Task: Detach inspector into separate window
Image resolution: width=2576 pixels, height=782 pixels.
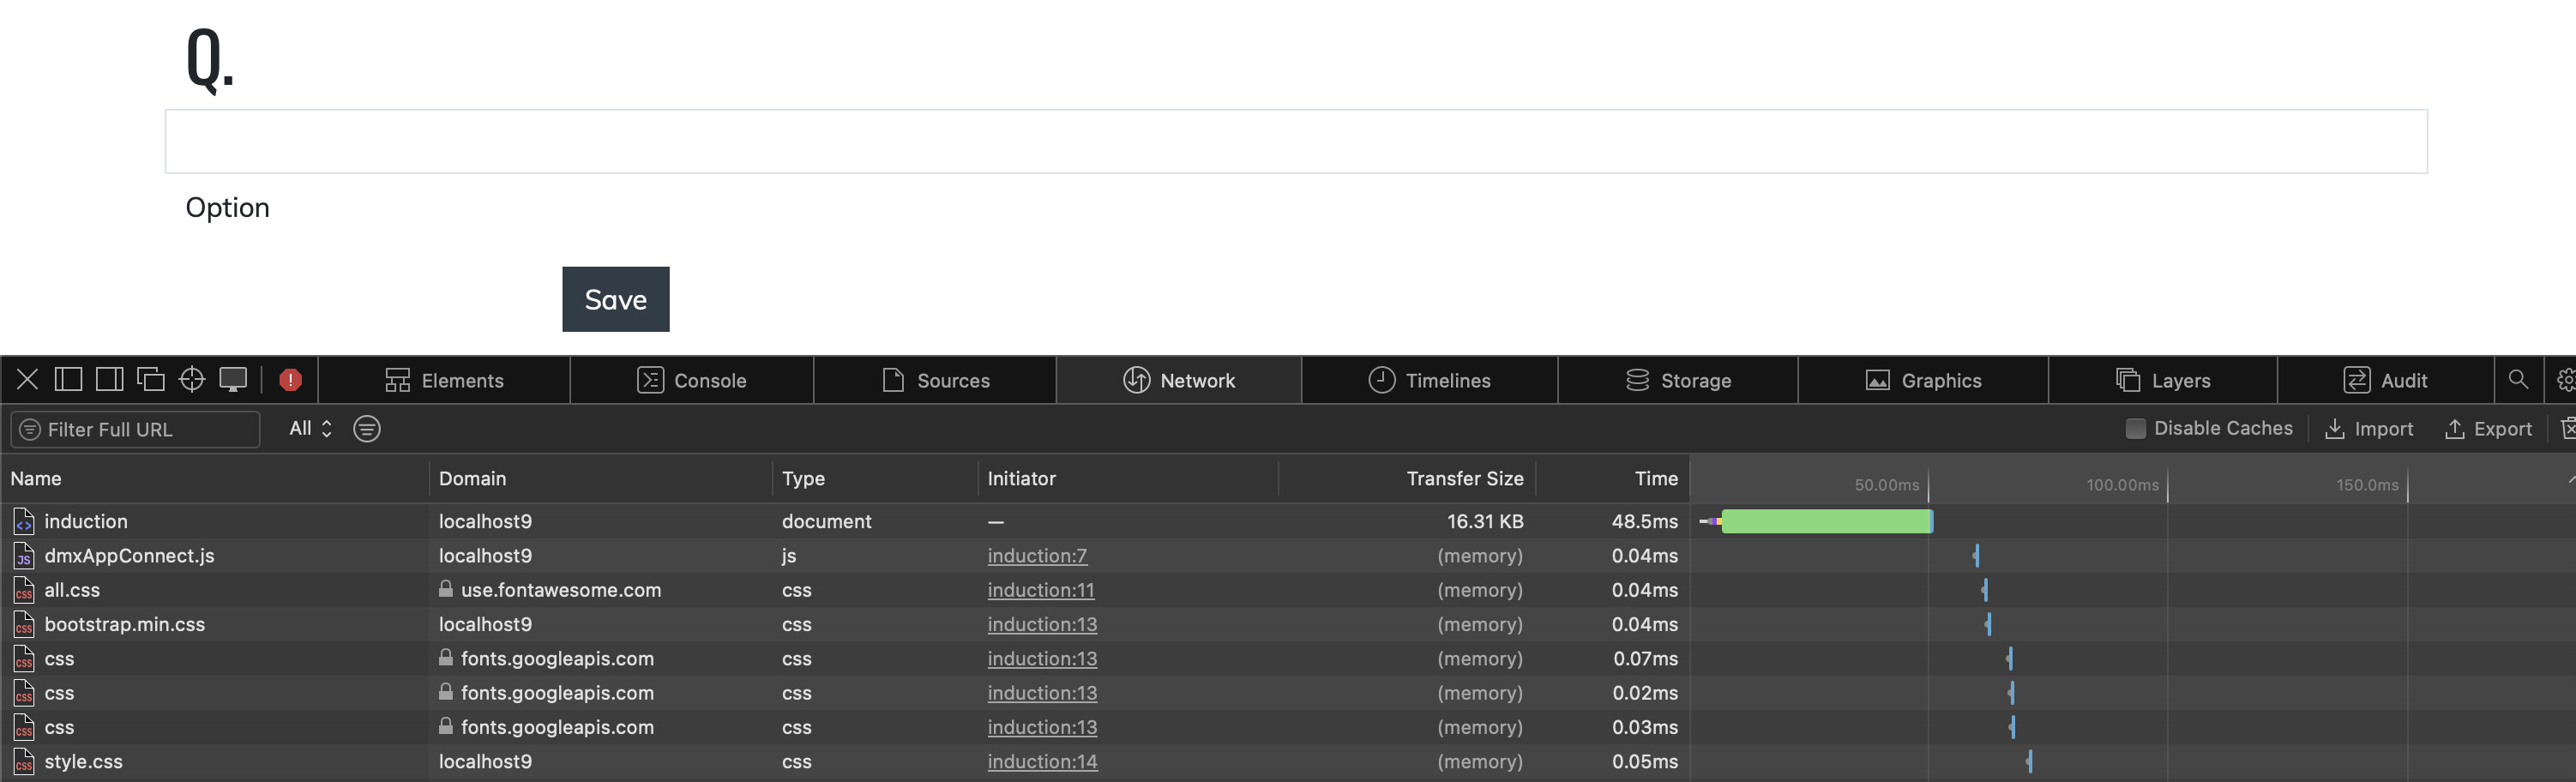Action: (150, 380)
